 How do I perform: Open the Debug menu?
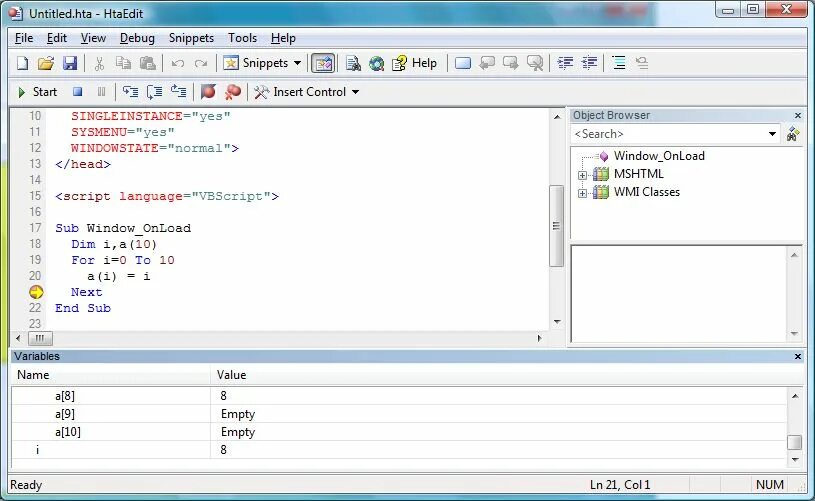point(137,38)
